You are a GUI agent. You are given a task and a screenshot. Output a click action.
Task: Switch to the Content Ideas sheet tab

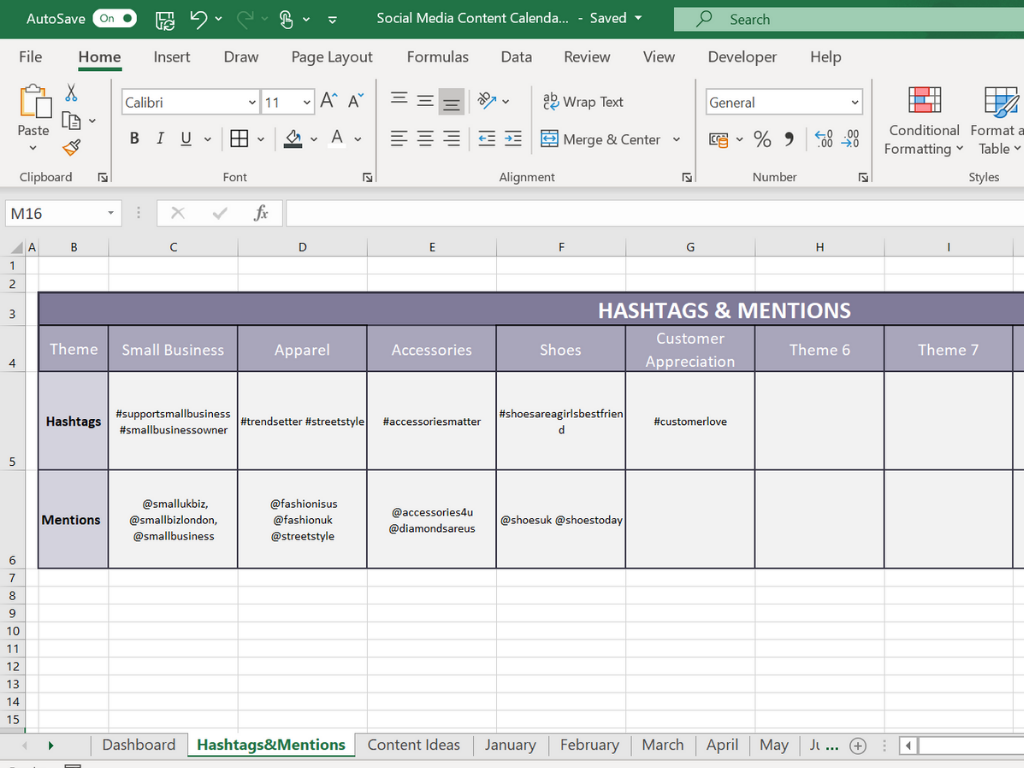point(413,745)
